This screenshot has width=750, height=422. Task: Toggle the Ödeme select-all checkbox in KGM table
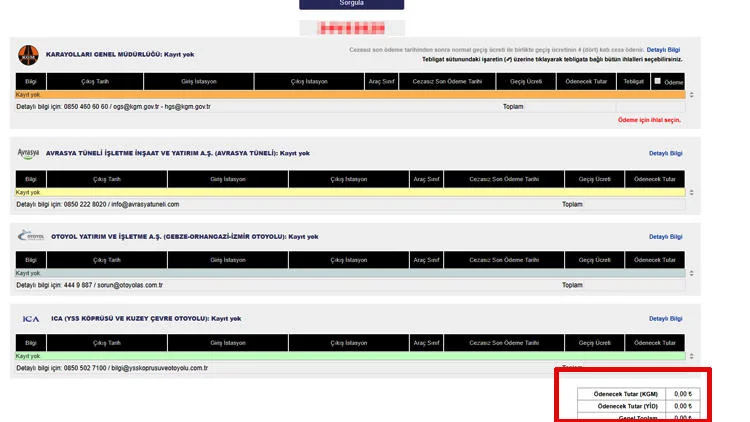tap(657, 81)
